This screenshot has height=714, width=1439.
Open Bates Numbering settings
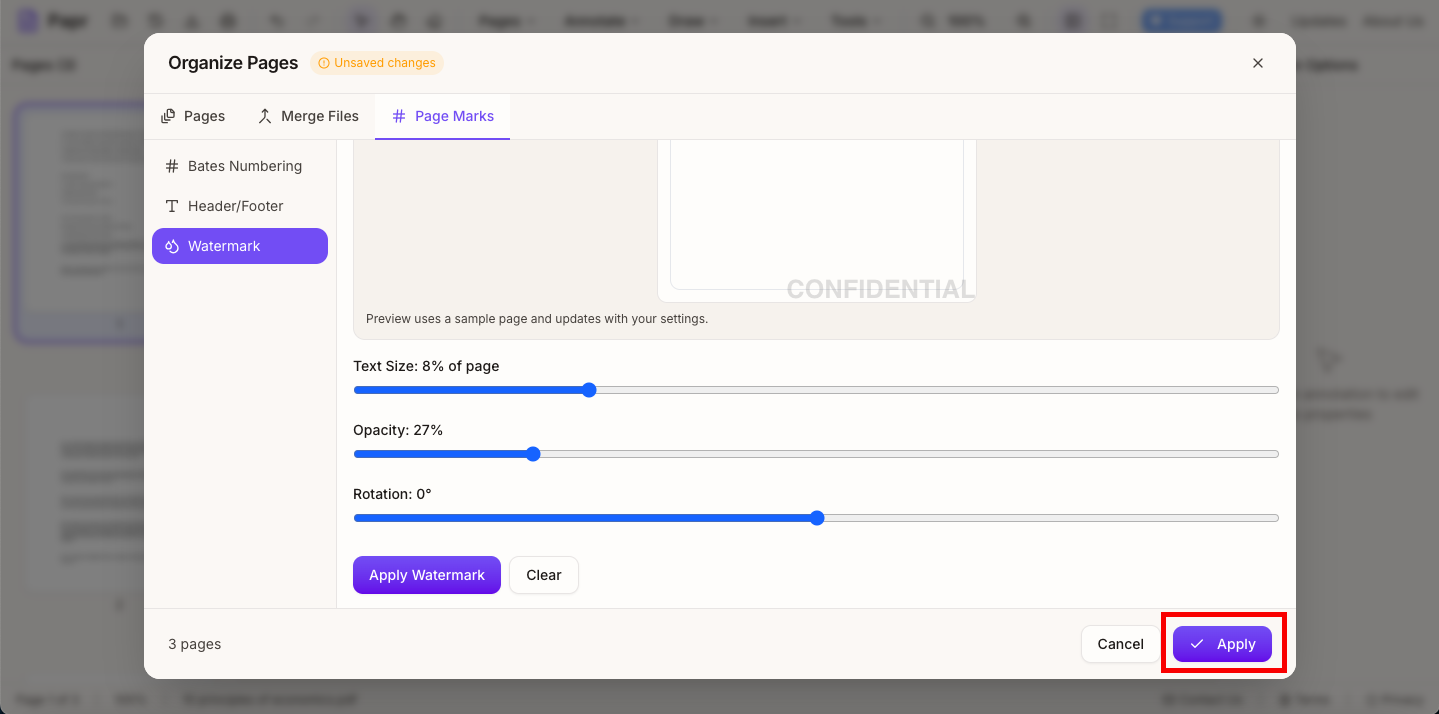(x=239, y=165)
